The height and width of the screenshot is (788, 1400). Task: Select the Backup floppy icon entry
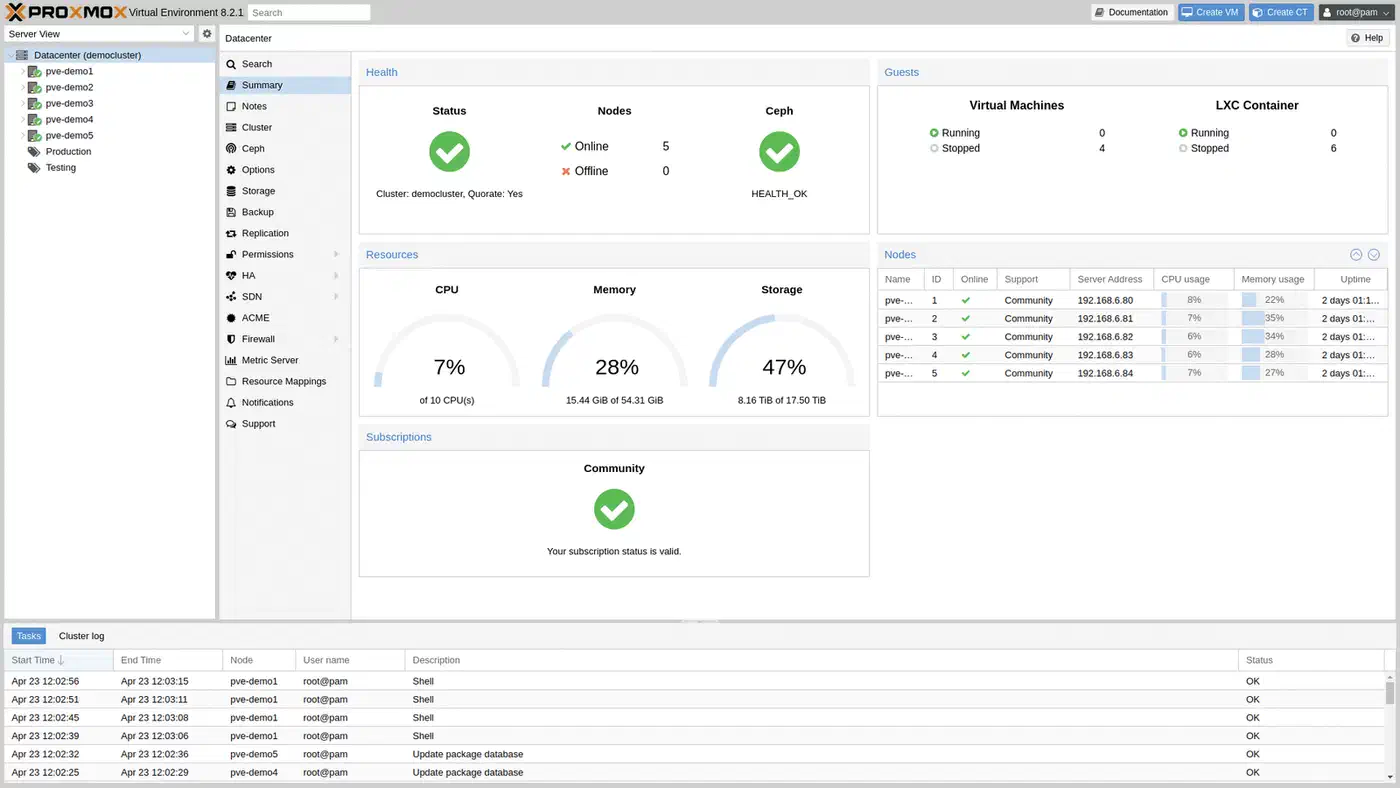[x=231, y=212]
